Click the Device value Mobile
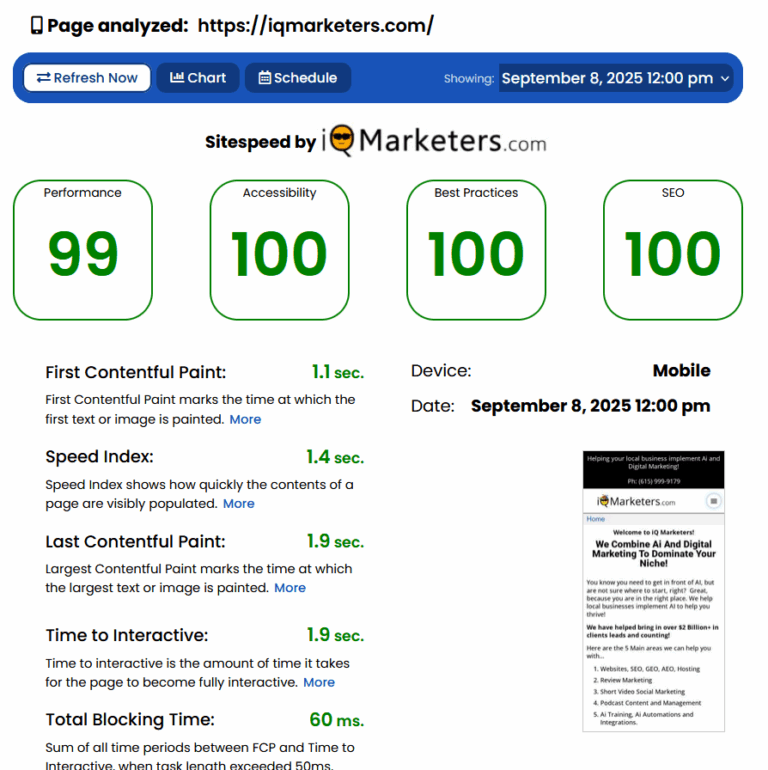 [681, 370]
